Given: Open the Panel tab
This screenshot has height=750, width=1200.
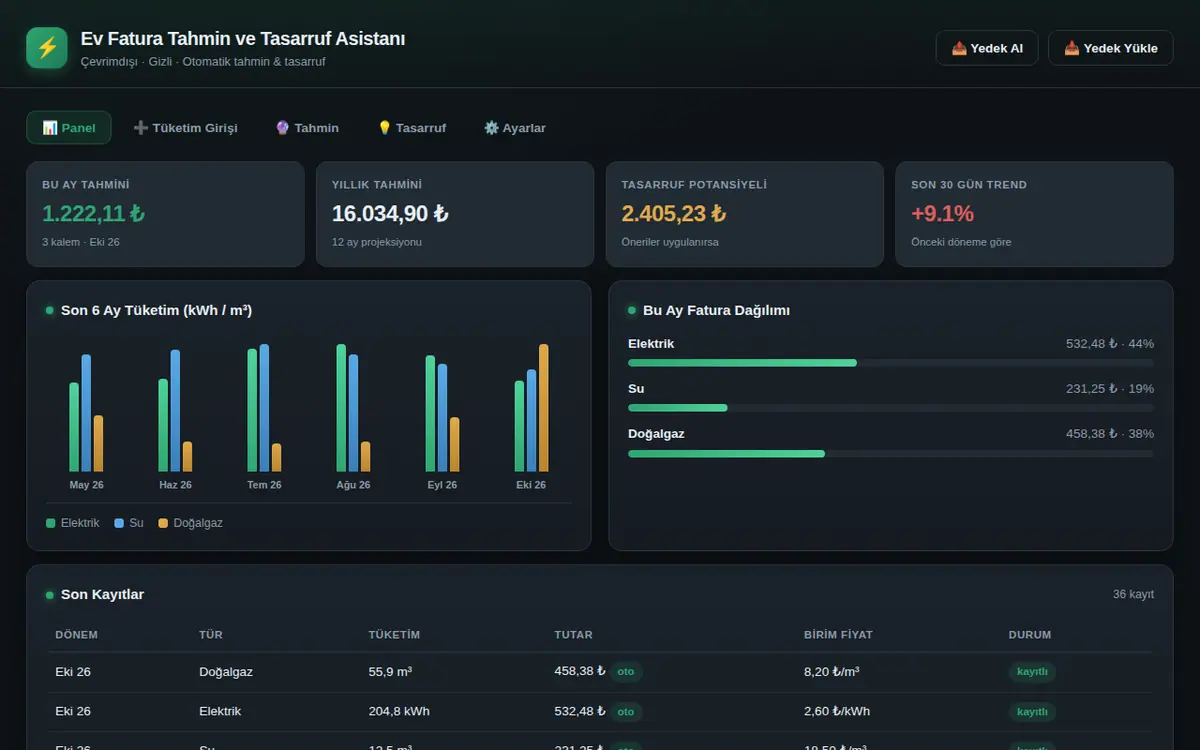Looking at the screenshot, I should [x=69, y=128].
